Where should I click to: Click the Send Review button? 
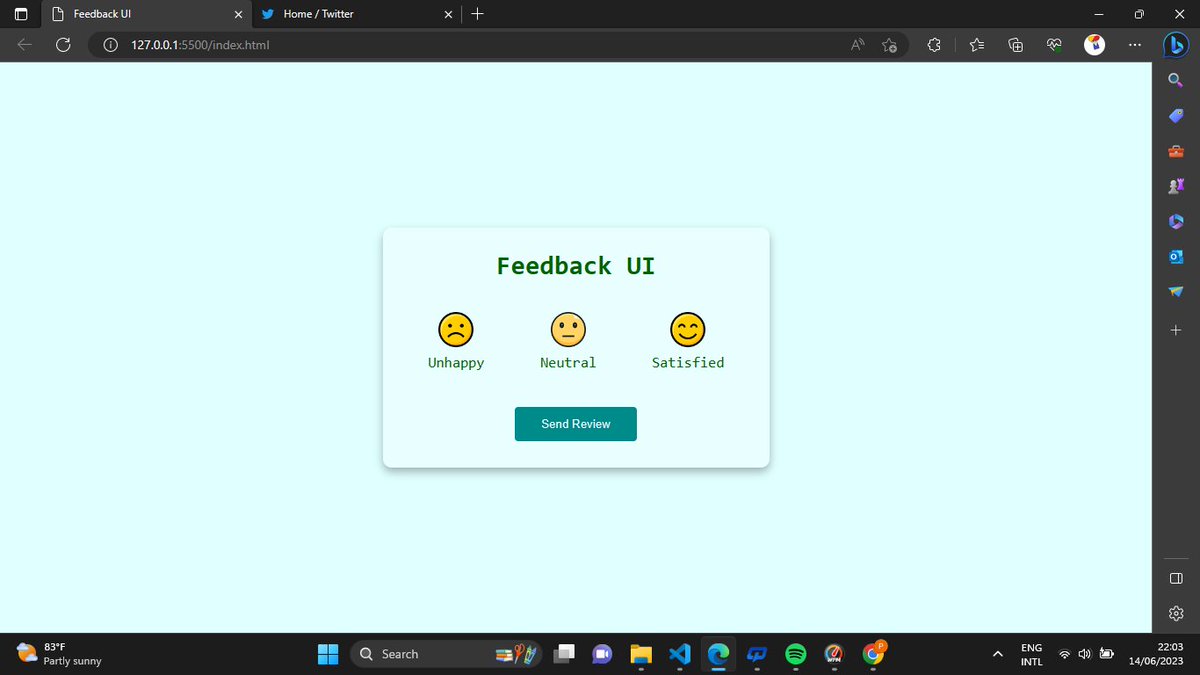tap(576, 424)
